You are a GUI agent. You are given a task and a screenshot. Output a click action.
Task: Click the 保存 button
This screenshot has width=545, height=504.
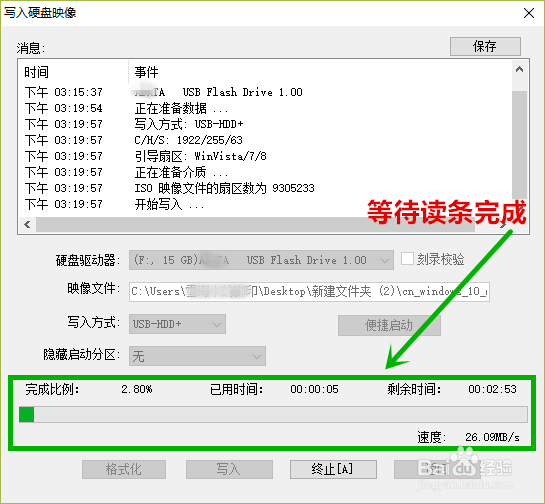click(485, 46)
